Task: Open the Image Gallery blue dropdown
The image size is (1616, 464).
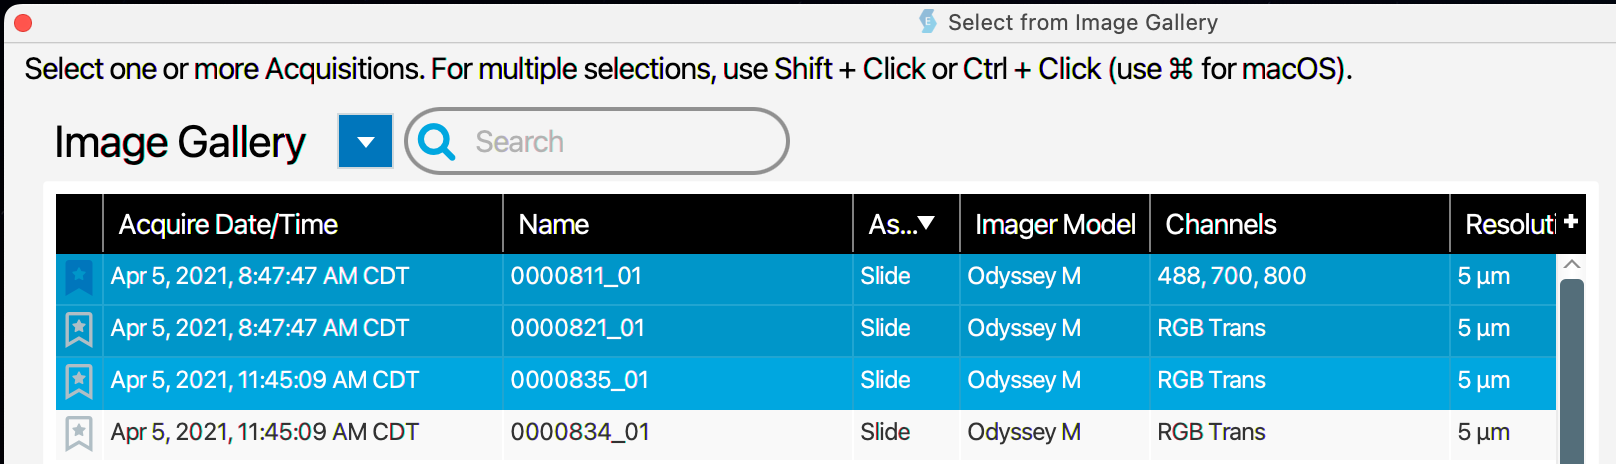Action: [366, 141]
